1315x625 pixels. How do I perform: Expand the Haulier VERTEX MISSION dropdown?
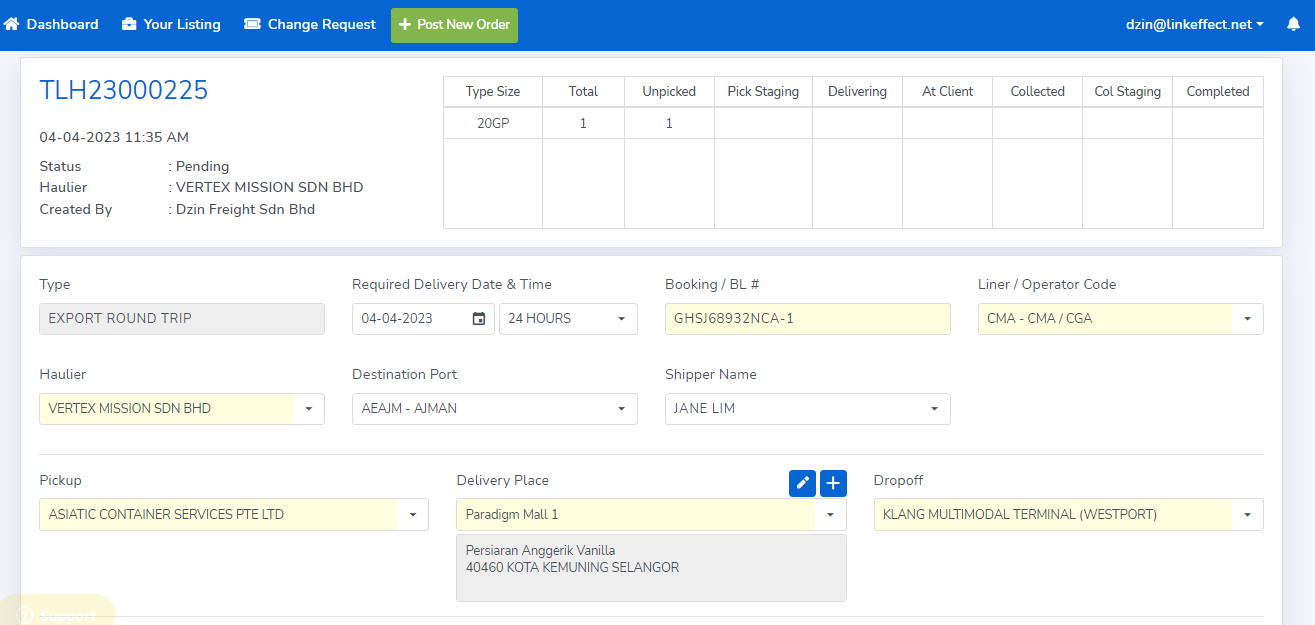click(181, 409)
